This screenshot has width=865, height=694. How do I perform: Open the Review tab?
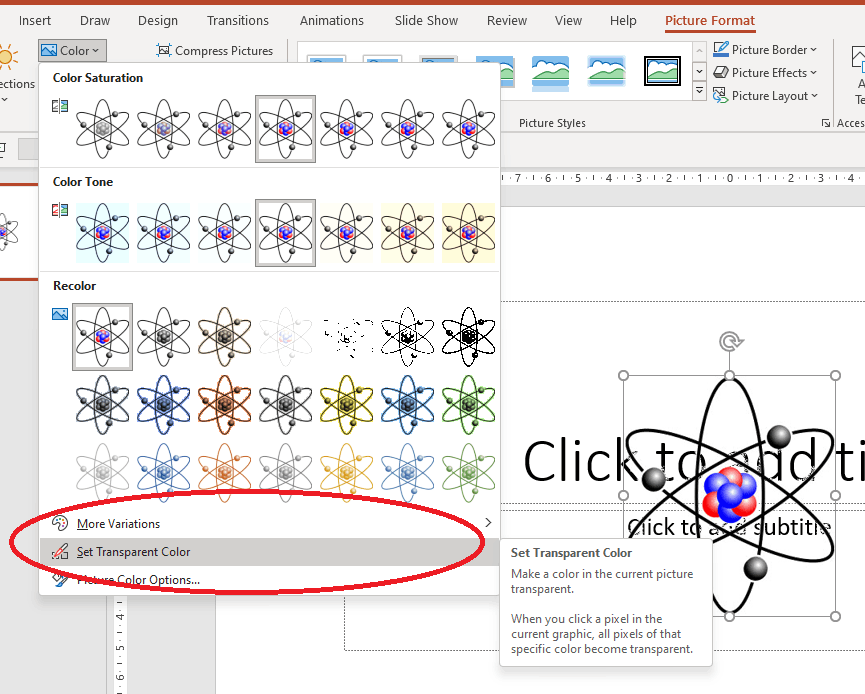506,20
